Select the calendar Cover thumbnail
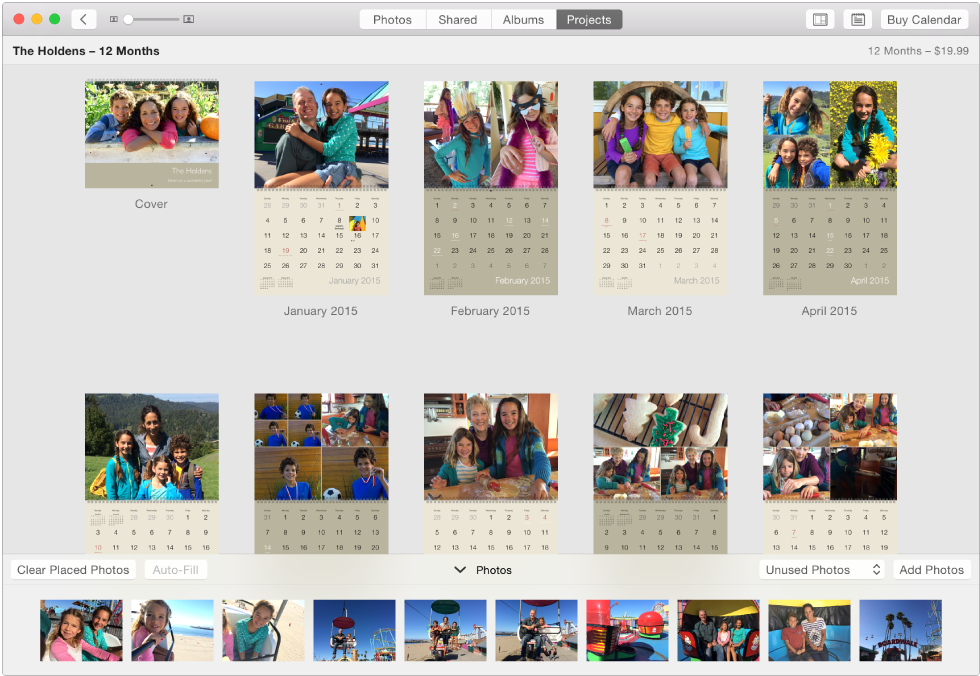The height and width of the screenshot is (676, 980). click(151, 133)
